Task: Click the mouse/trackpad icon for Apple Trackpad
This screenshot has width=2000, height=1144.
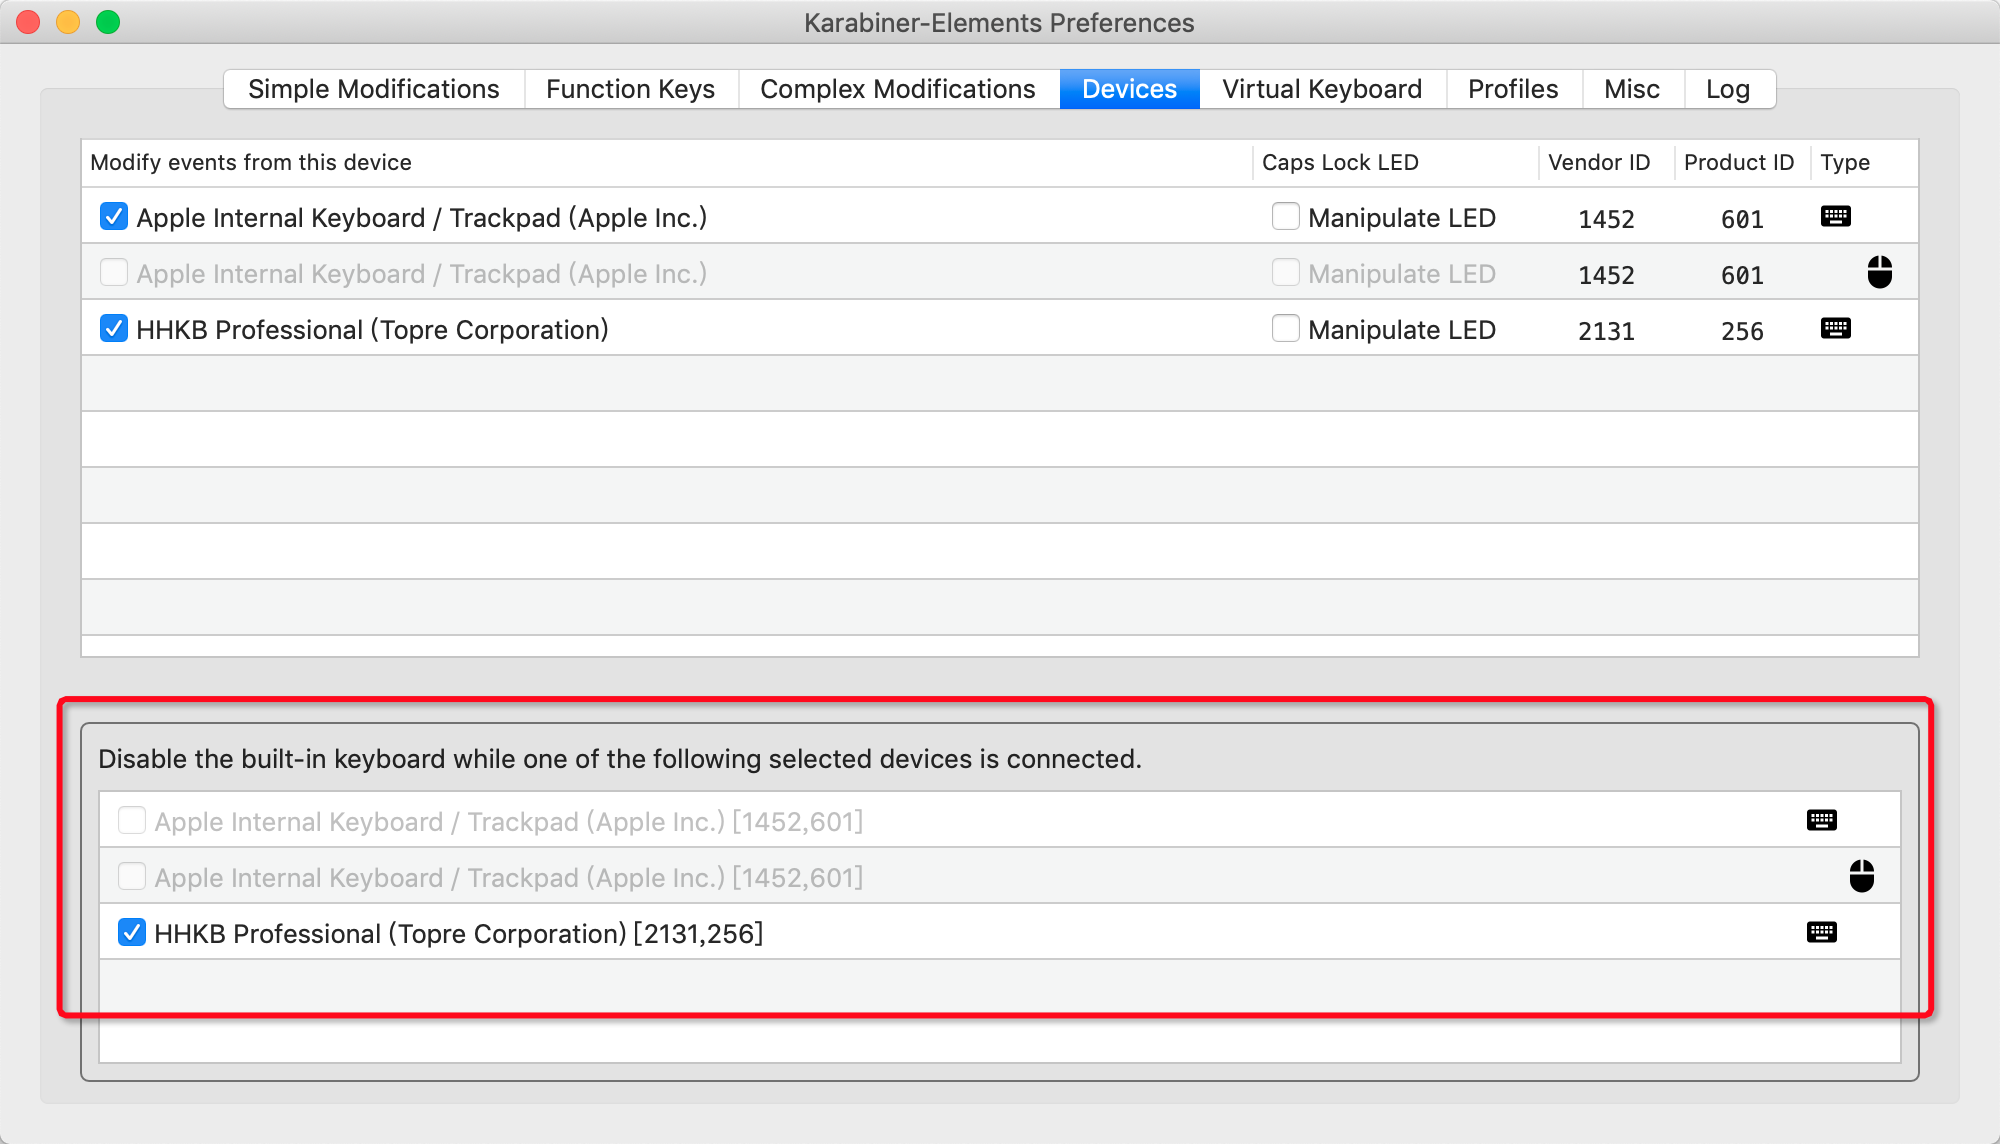Action: pos(1880,272)
